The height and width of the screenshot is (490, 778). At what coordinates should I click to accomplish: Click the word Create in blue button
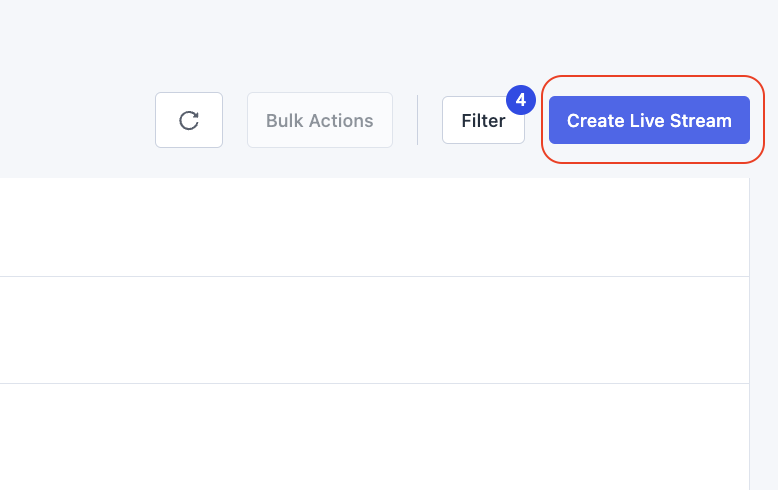[x=596, y=121]
